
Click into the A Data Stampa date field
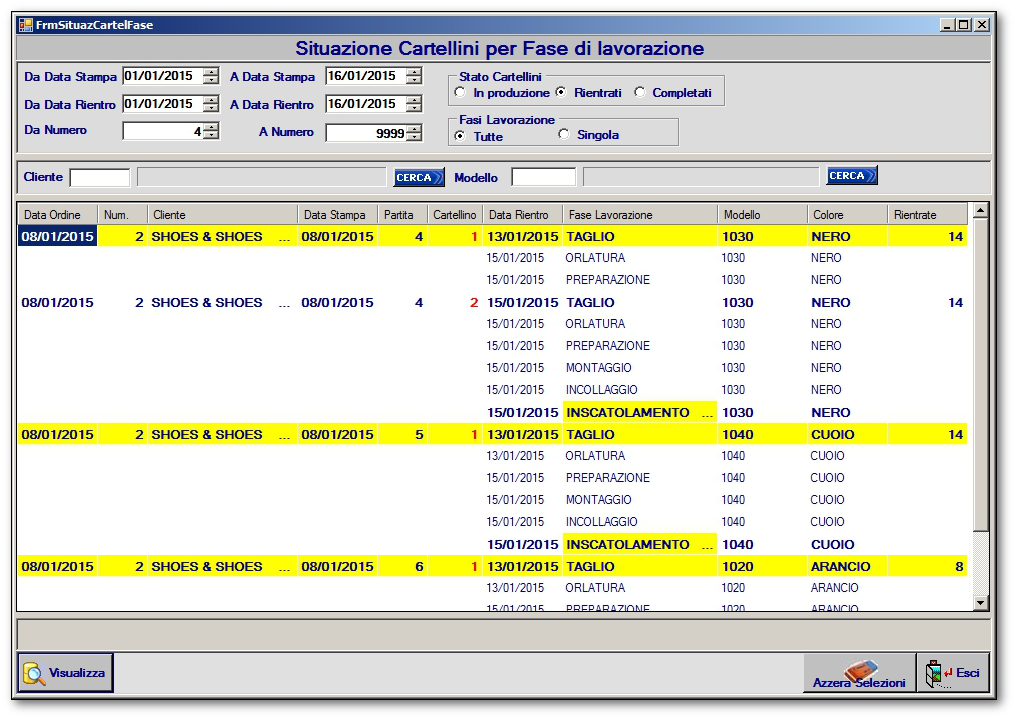pyautogui.click(x=366, y=76)
